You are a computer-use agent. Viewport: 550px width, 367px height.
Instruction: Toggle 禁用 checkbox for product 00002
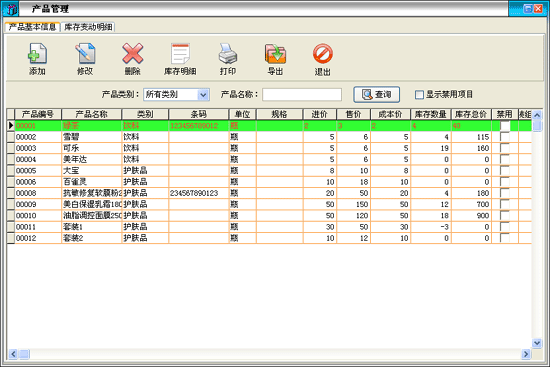[505, 137]
